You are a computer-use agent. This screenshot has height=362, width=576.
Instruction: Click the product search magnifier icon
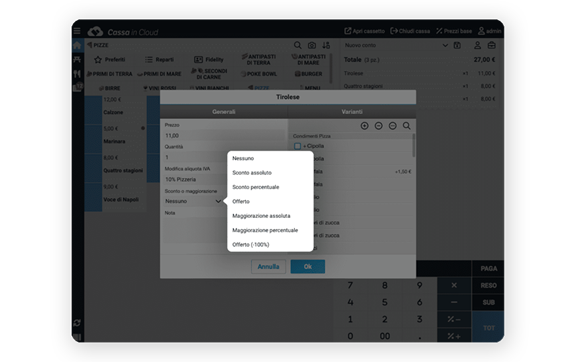298,45
